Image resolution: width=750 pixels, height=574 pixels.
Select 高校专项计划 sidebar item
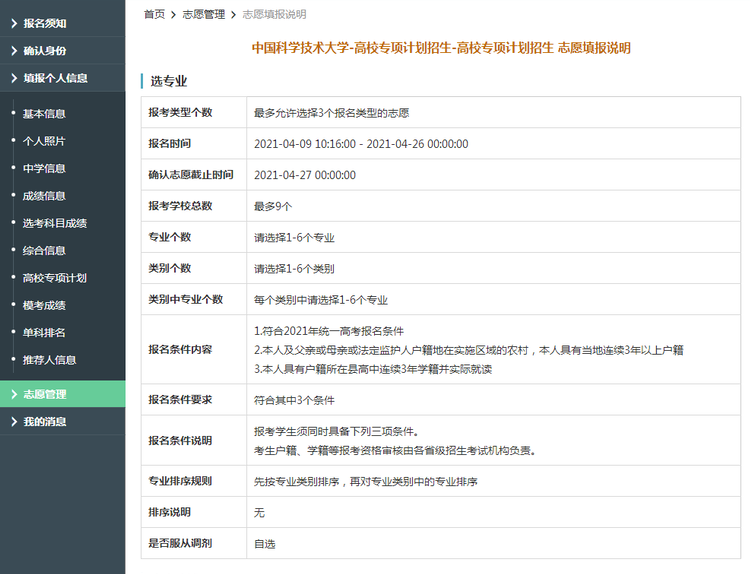[55, 278]
